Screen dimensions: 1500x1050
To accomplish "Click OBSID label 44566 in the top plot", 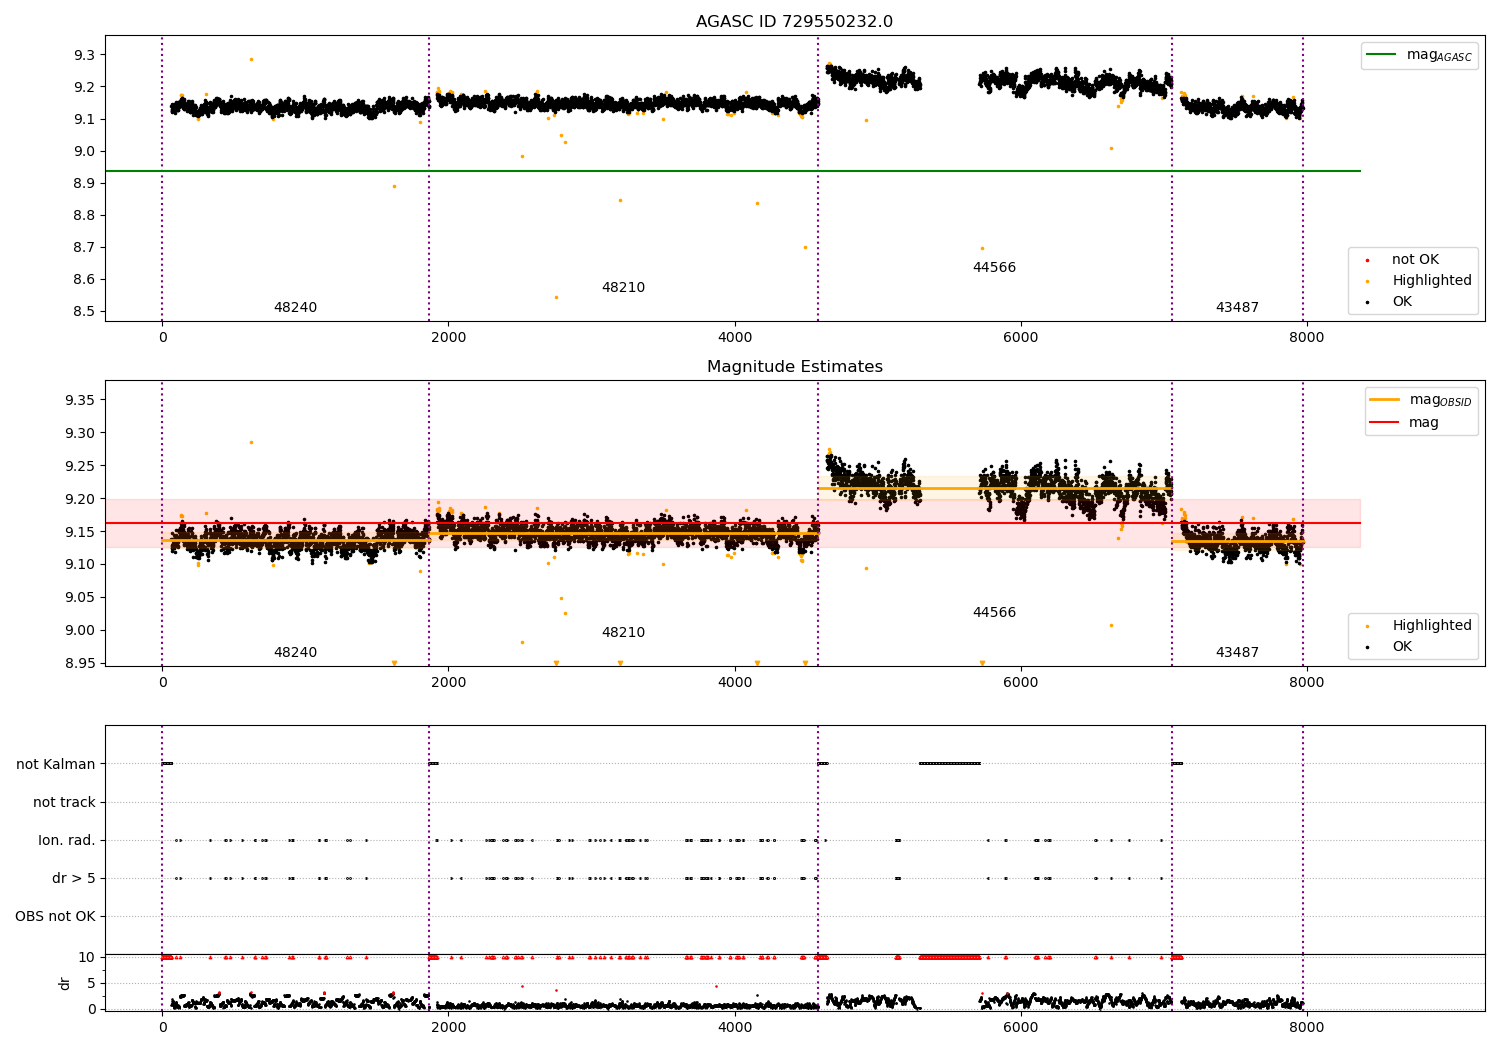I will pyautogui.click(x=994, y=268).
